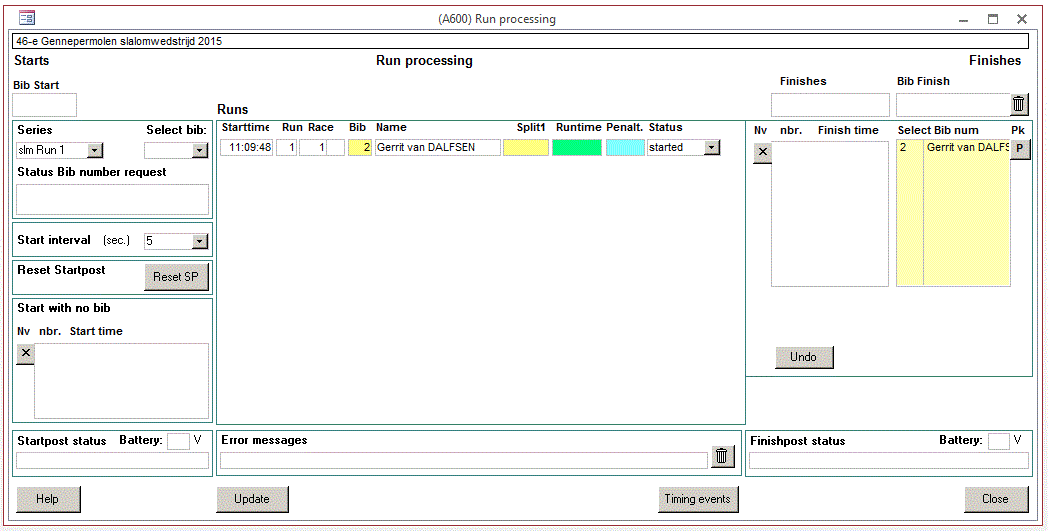Click the P button in the Pk column

pos(1019,149)
